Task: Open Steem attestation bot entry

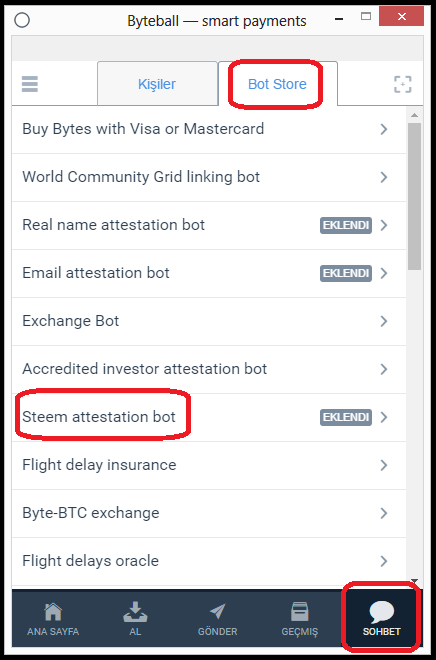Action: tap(209, 417)
